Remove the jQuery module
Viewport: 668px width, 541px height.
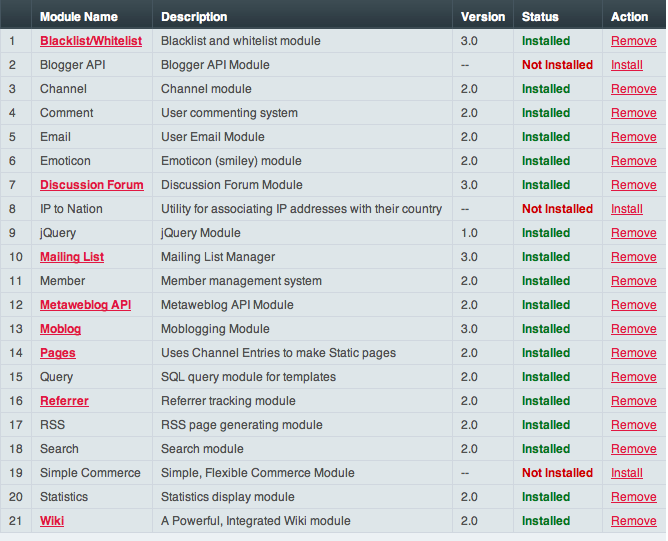pos(633,233)
